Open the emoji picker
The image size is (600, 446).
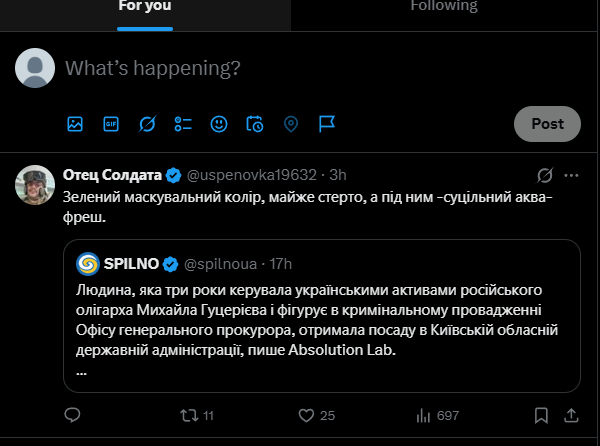click(219, 124)
